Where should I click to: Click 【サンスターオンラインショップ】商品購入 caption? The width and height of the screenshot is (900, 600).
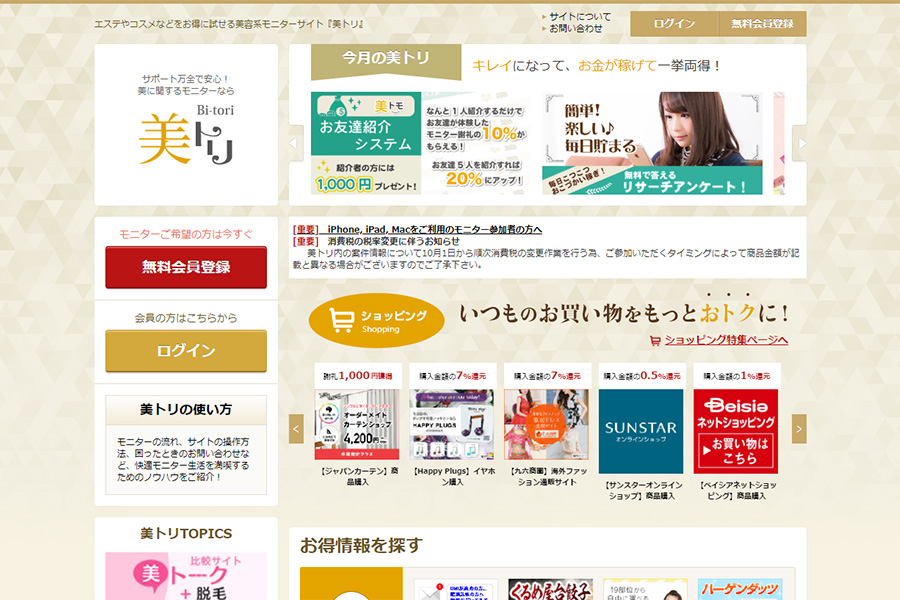click(x=641, y=490)
